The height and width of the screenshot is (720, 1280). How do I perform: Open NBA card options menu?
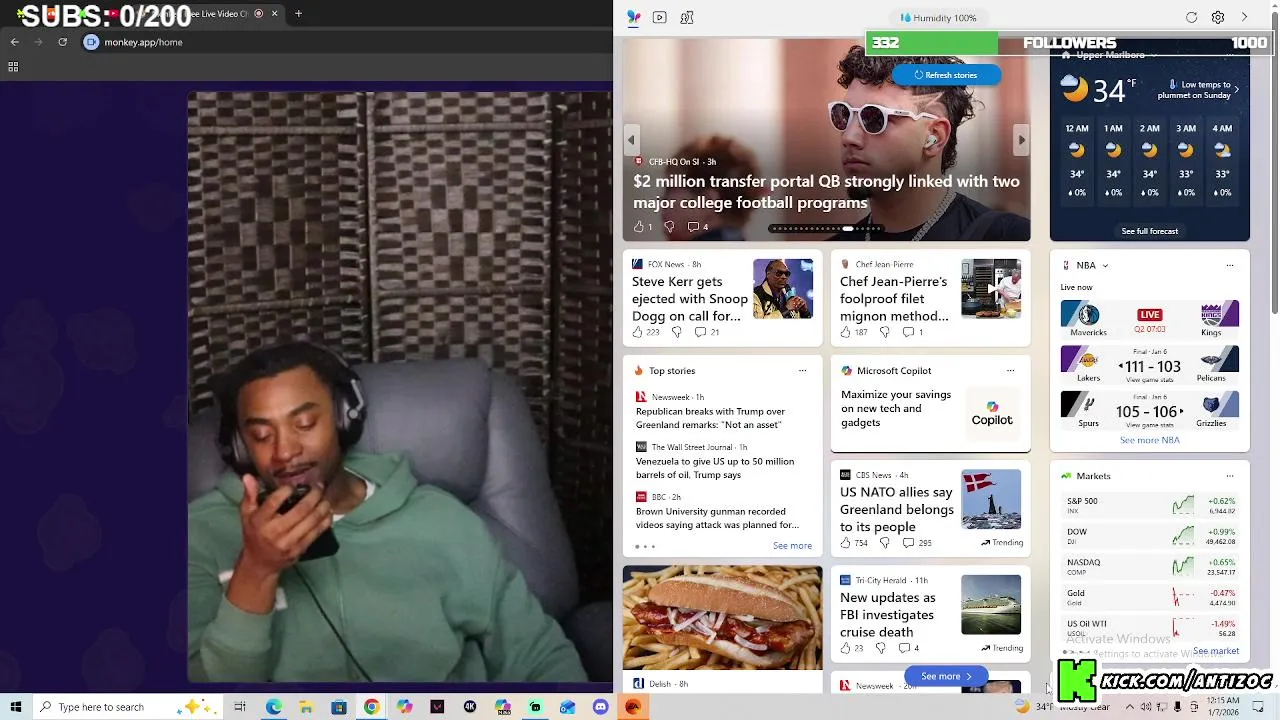1230,266
